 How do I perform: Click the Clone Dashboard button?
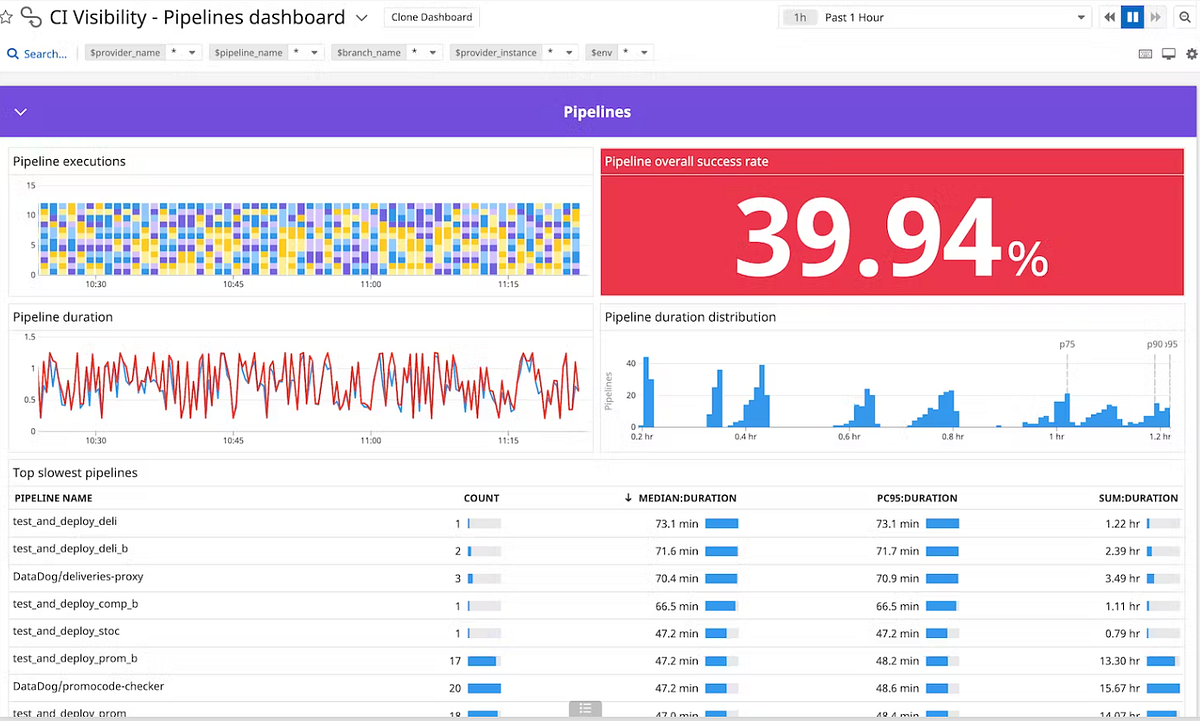click(x=431, y=17)
